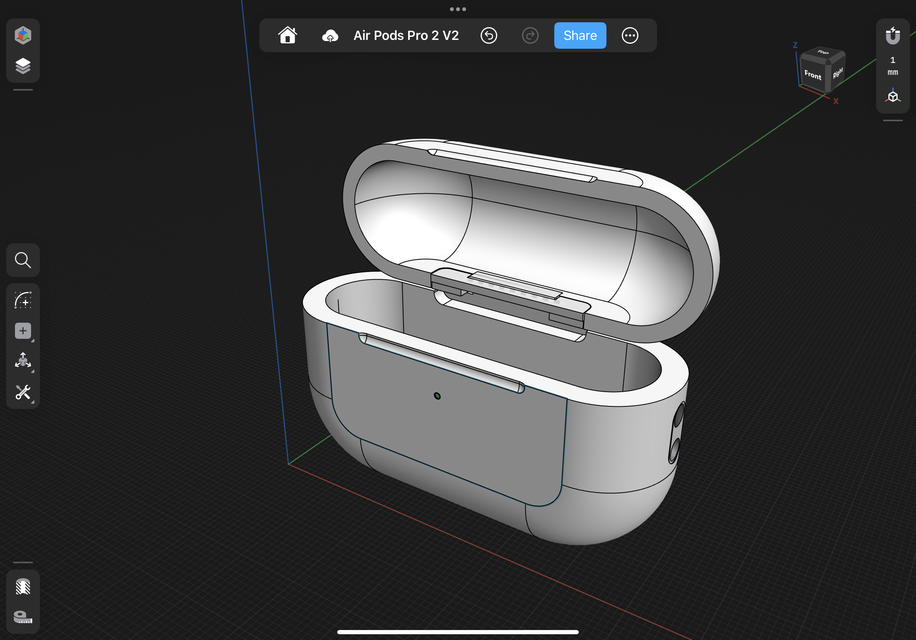Change the 1 mm grid spacing setting
This screenshot has height=640, width=916.
point(892,64)
